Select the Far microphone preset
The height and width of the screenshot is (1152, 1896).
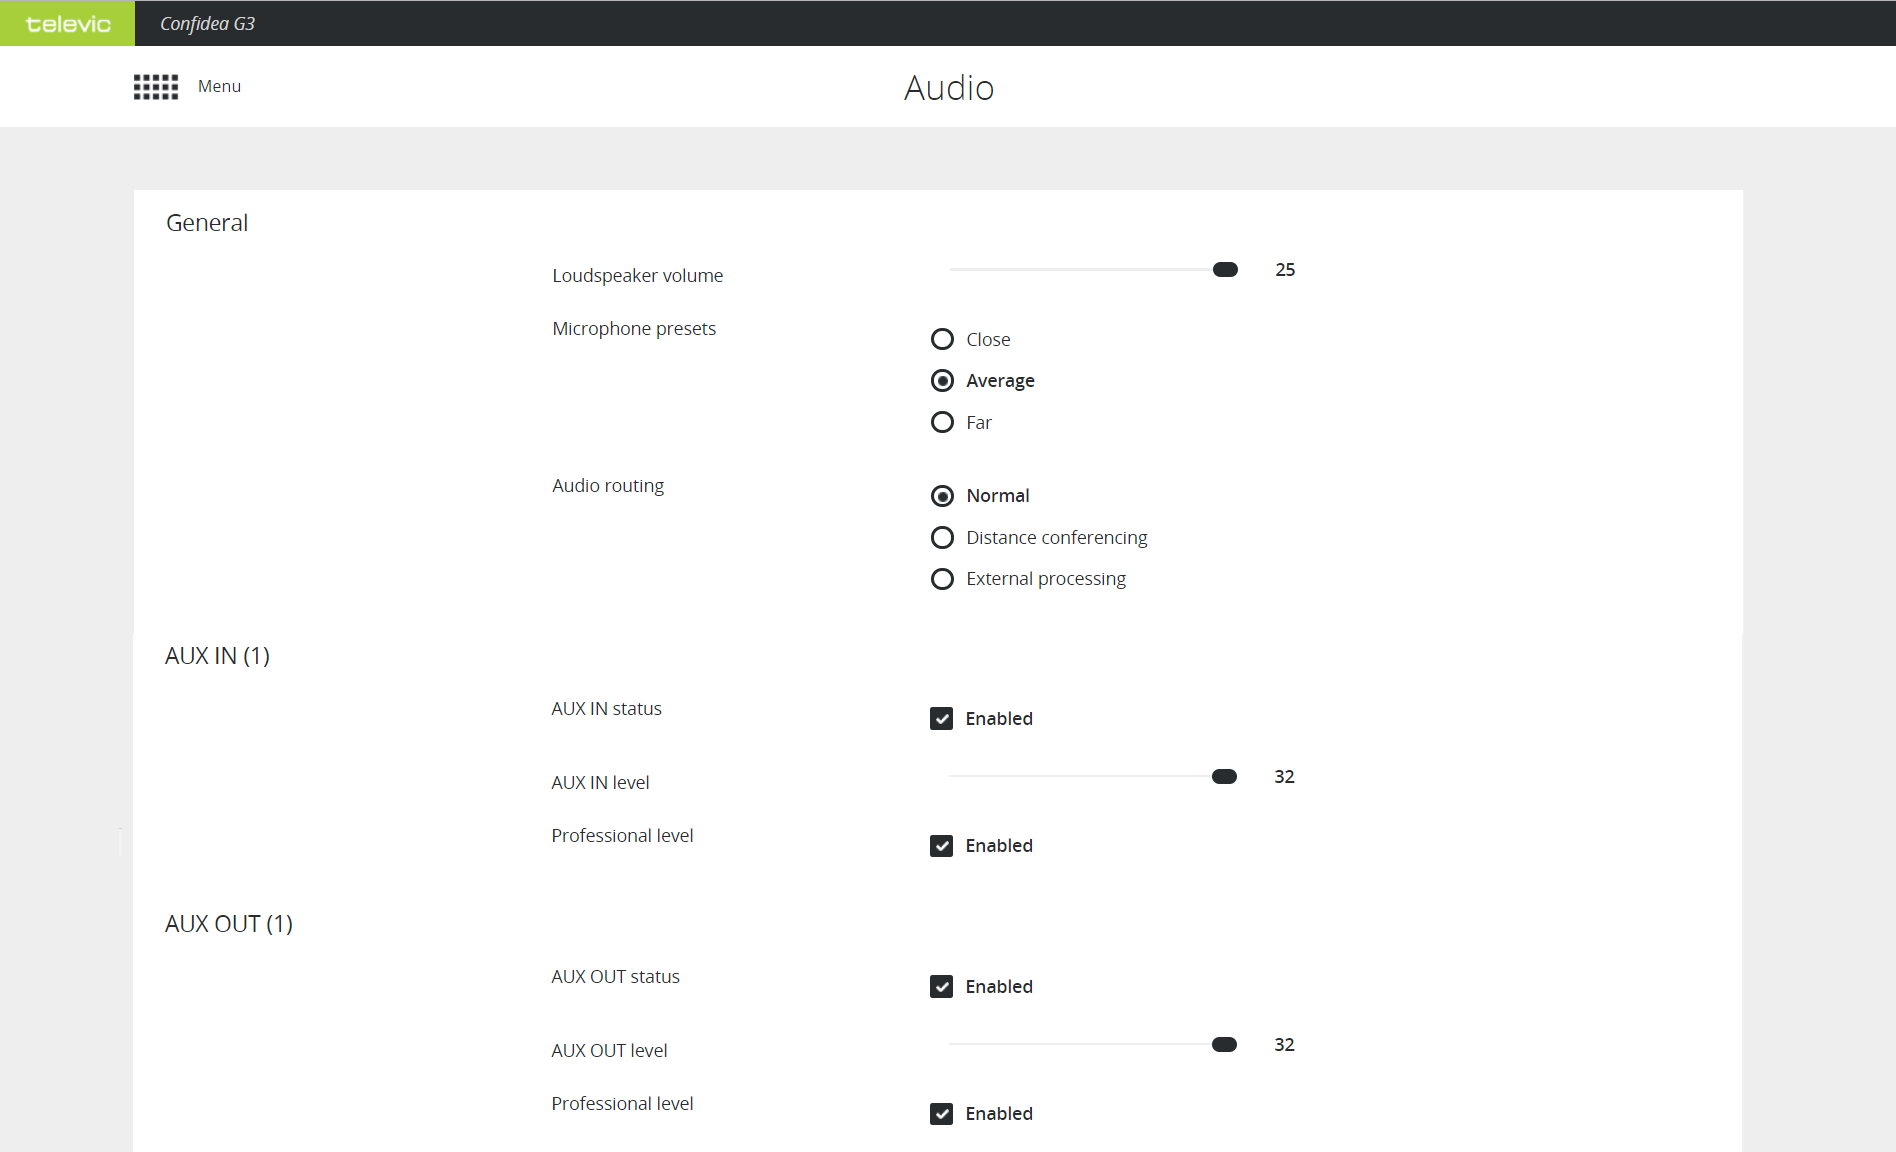942,423
